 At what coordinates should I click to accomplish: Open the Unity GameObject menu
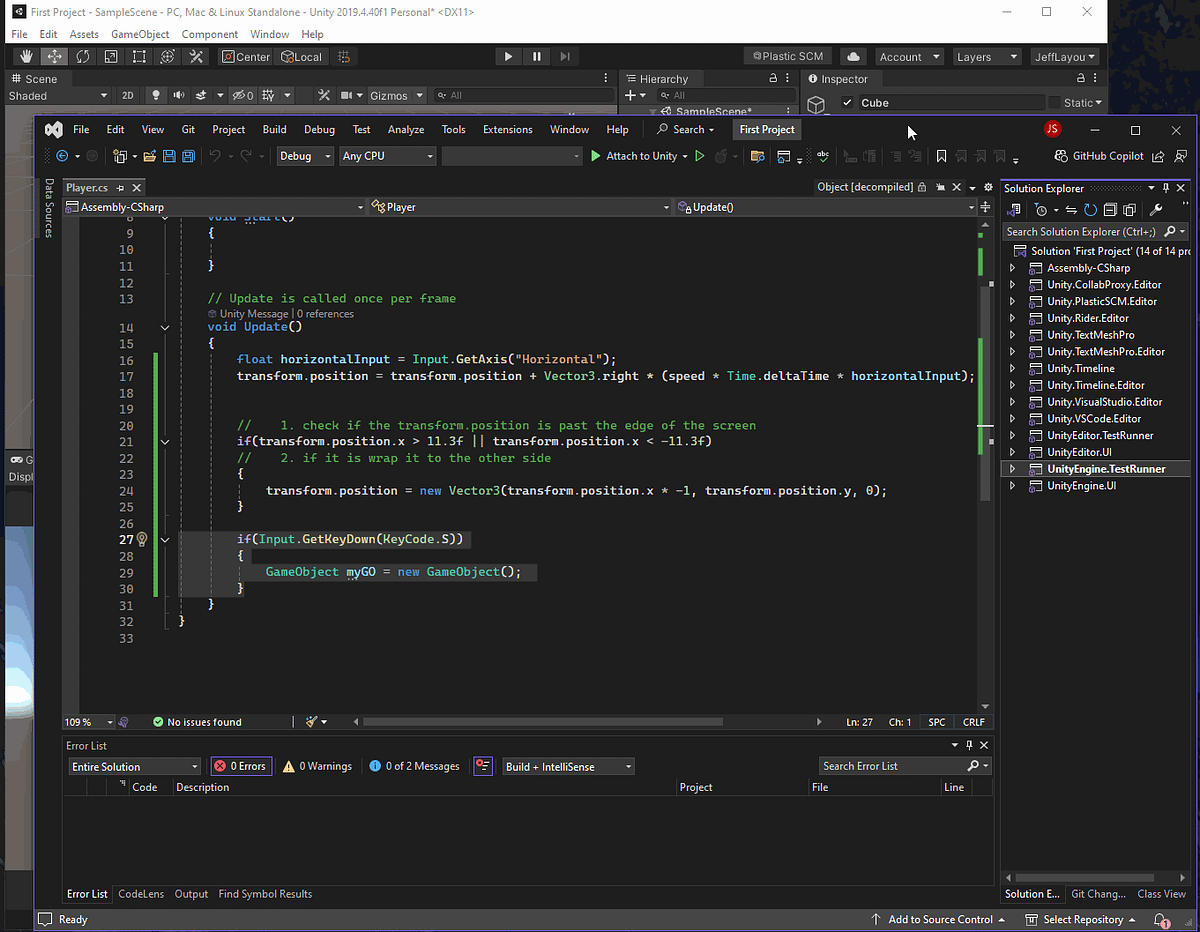tap(140, 34)
